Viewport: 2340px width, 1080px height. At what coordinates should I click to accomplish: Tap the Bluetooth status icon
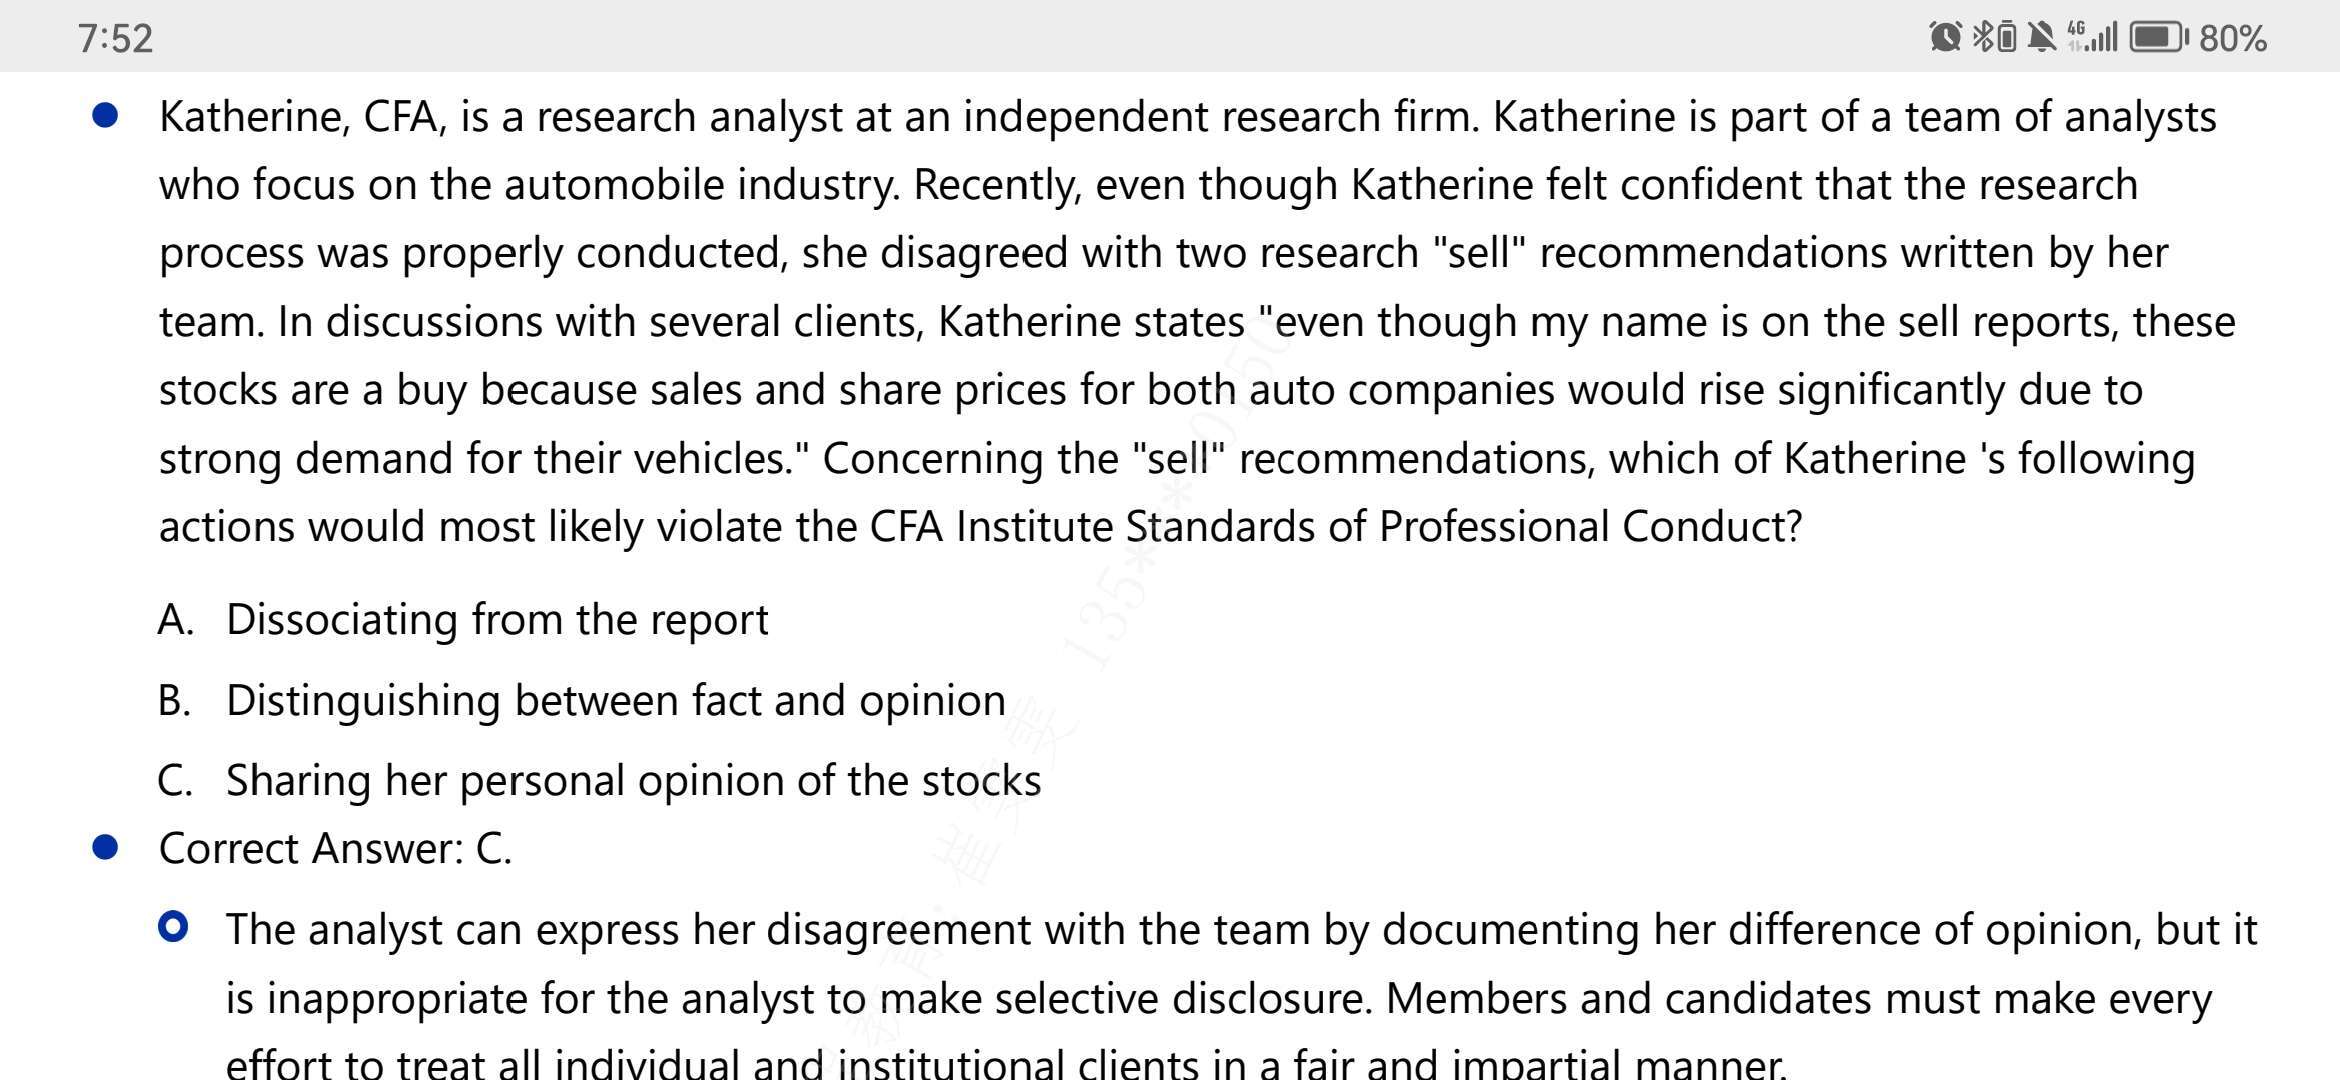click(1982, 37)
